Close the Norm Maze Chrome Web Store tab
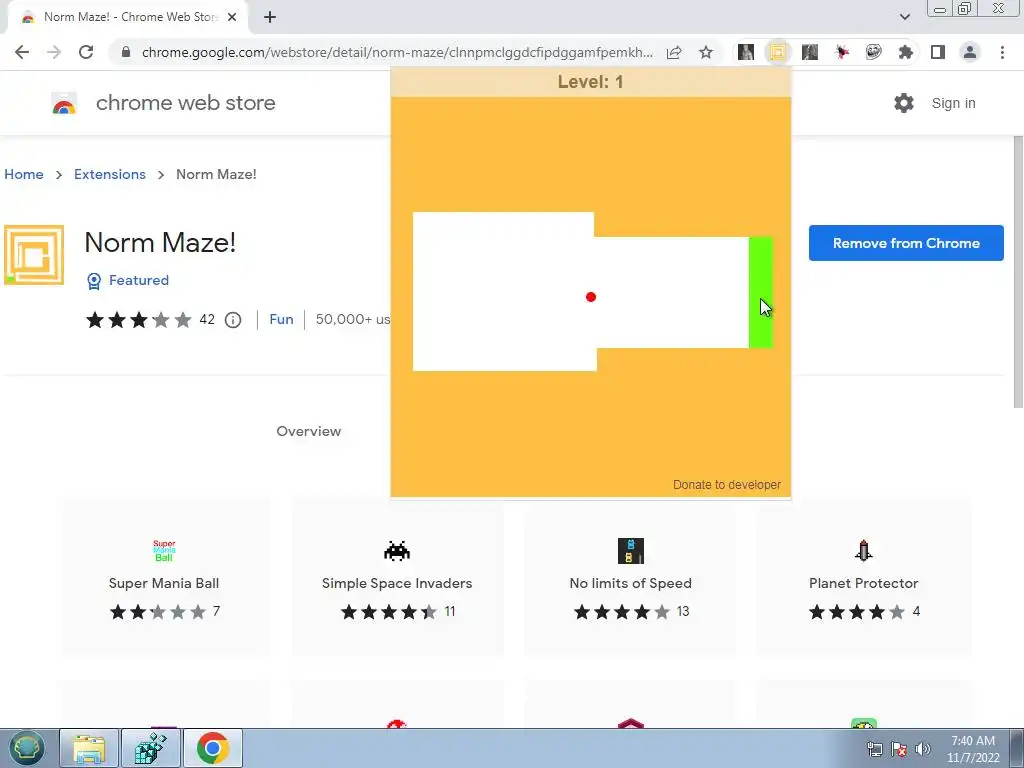This screenshot has height=768, width=1024. (x=232, y=17)
